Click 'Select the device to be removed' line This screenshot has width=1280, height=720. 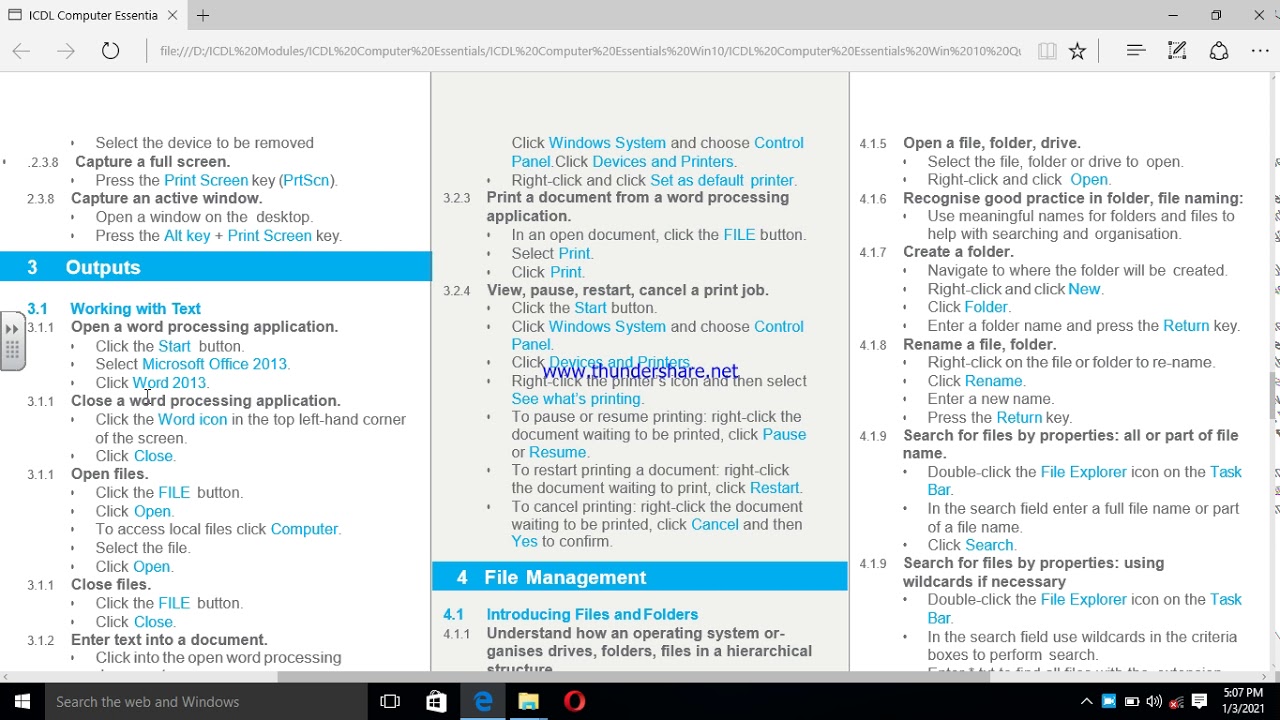[x=205, y=143]
